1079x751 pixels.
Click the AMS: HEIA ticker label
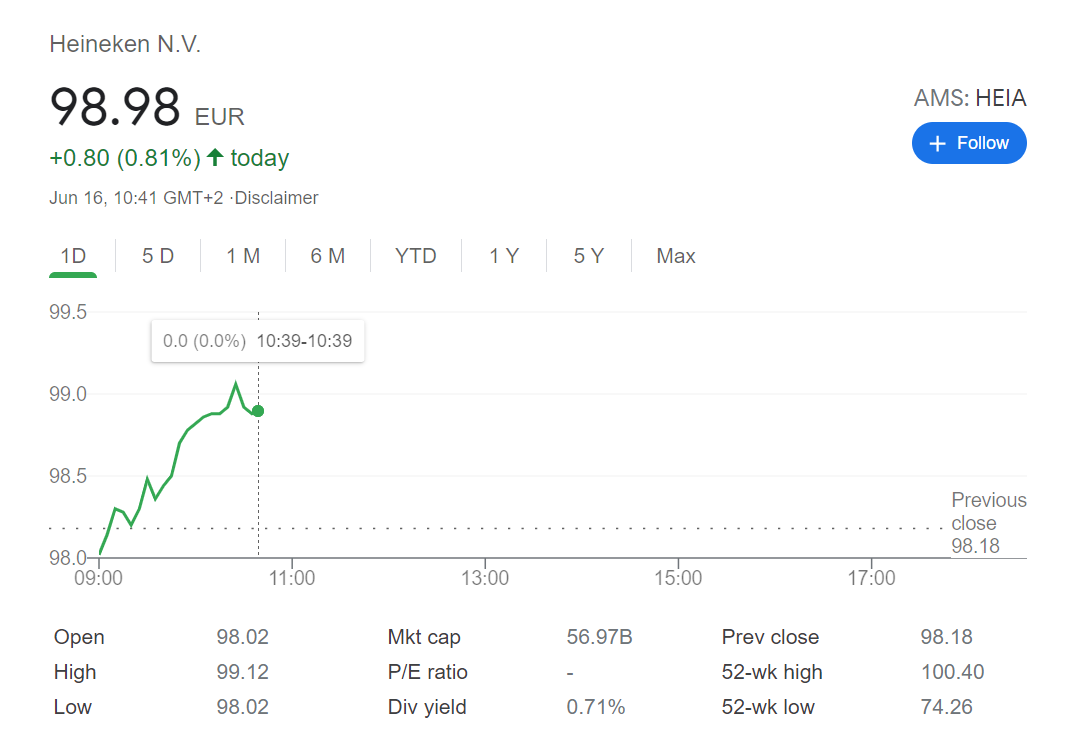(969, 98)
